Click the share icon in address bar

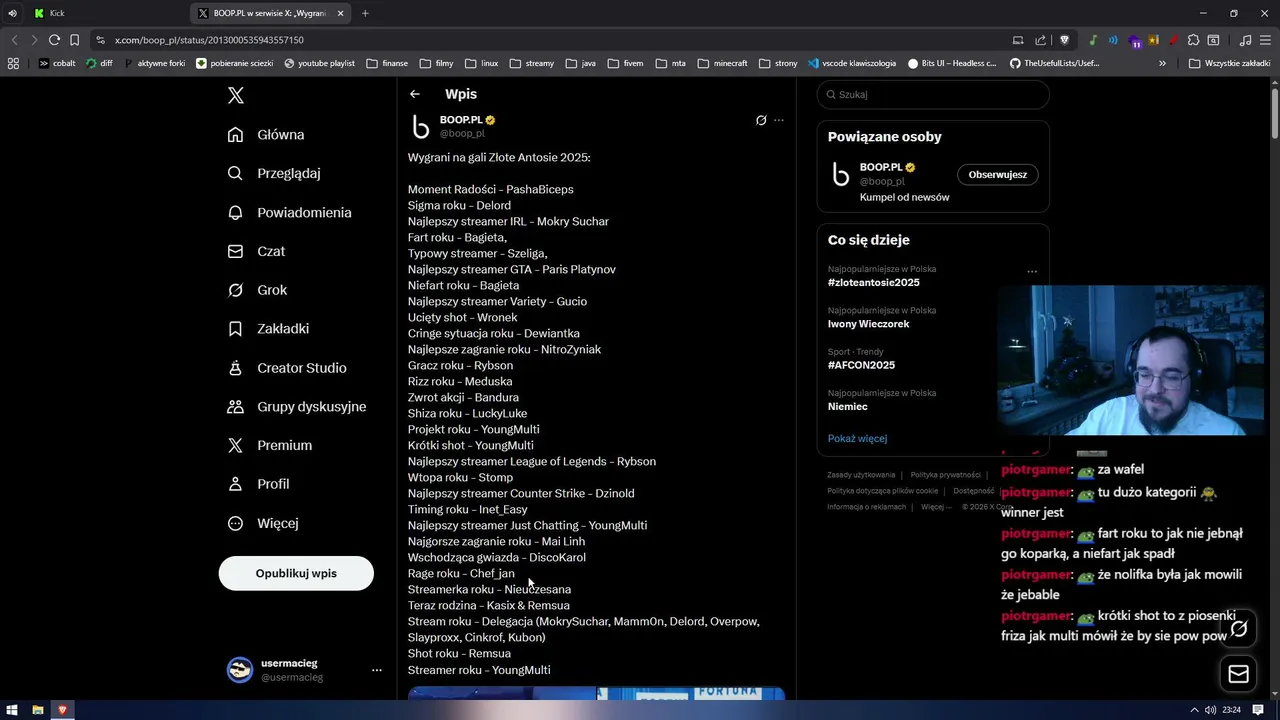click(x=1040, y=40)
